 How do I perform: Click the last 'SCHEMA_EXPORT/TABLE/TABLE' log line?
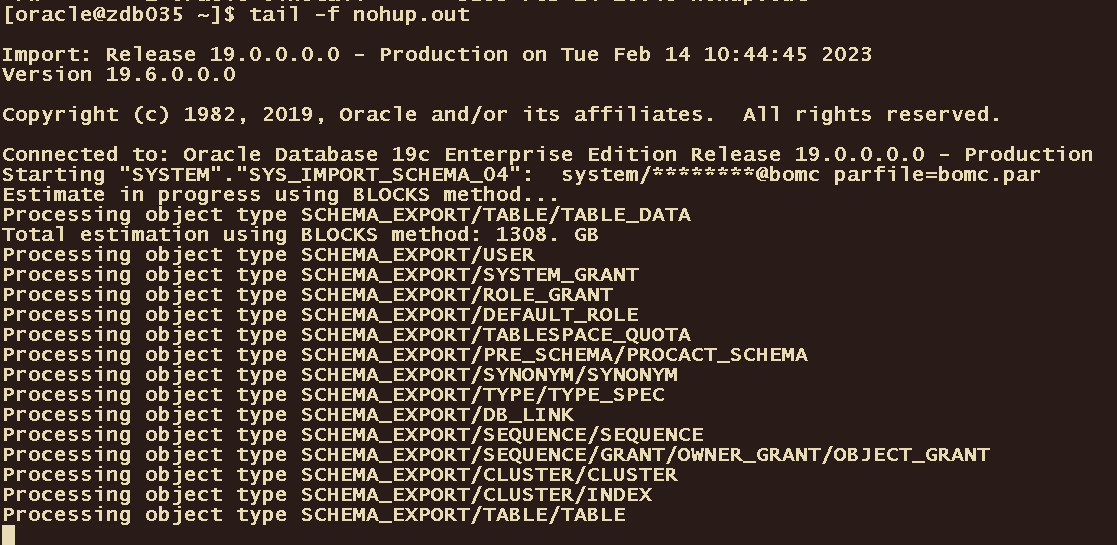coord(463,514)
